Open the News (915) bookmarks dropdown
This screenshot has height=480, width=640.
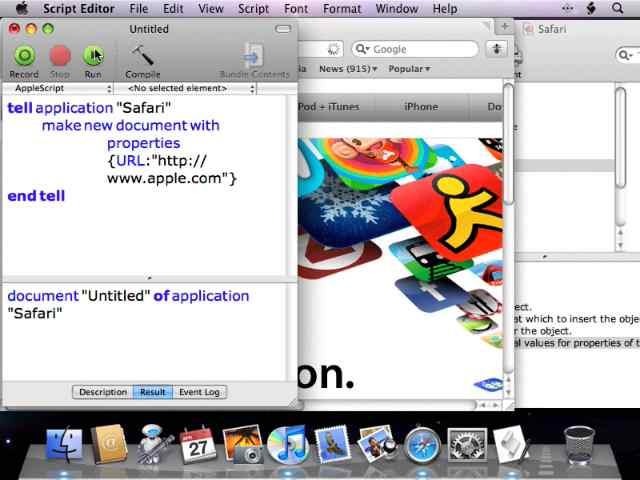(348, 69)
